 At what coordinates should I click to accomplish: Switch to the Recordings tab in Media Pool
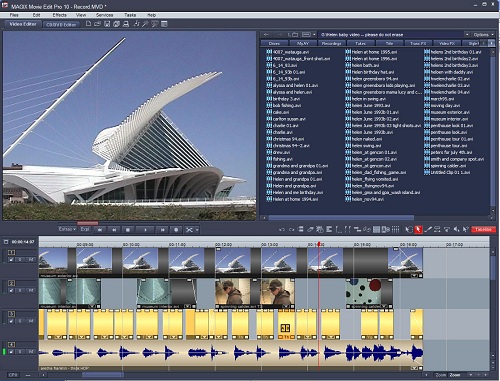pos(331,43)
